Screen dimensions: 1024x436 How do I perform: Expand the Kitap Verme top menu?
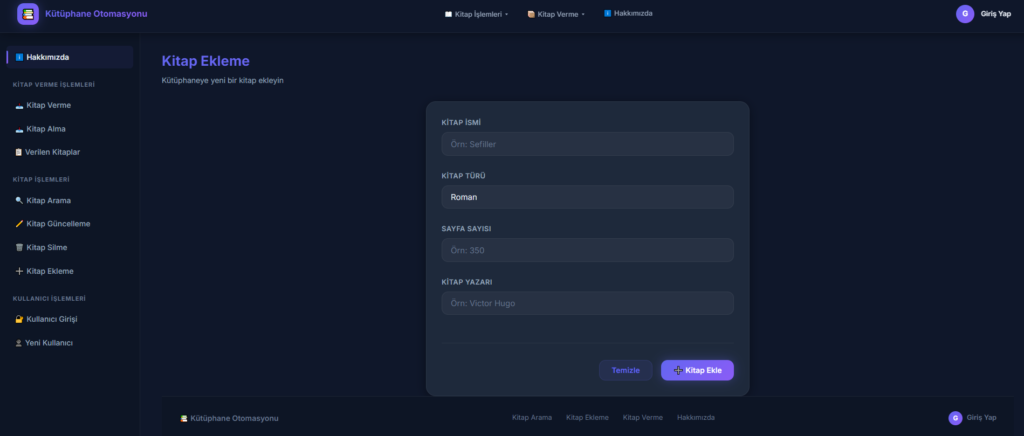click(556, 14)
